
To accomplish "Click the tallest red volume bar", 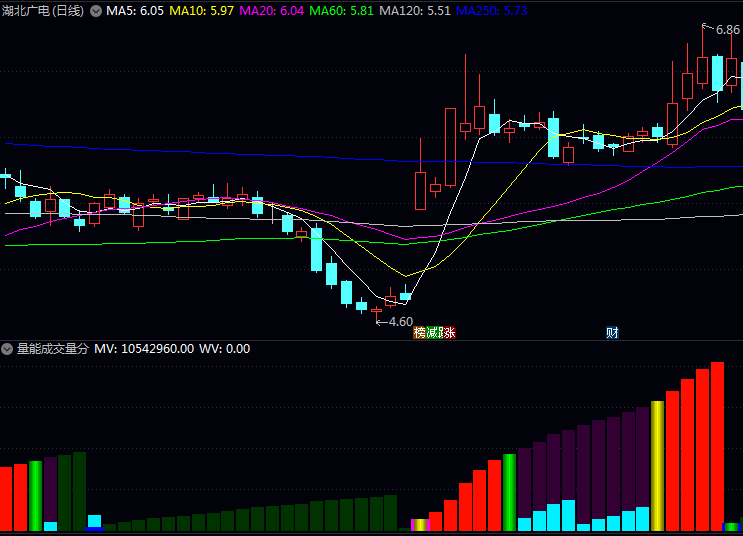I will pos(717,445).
